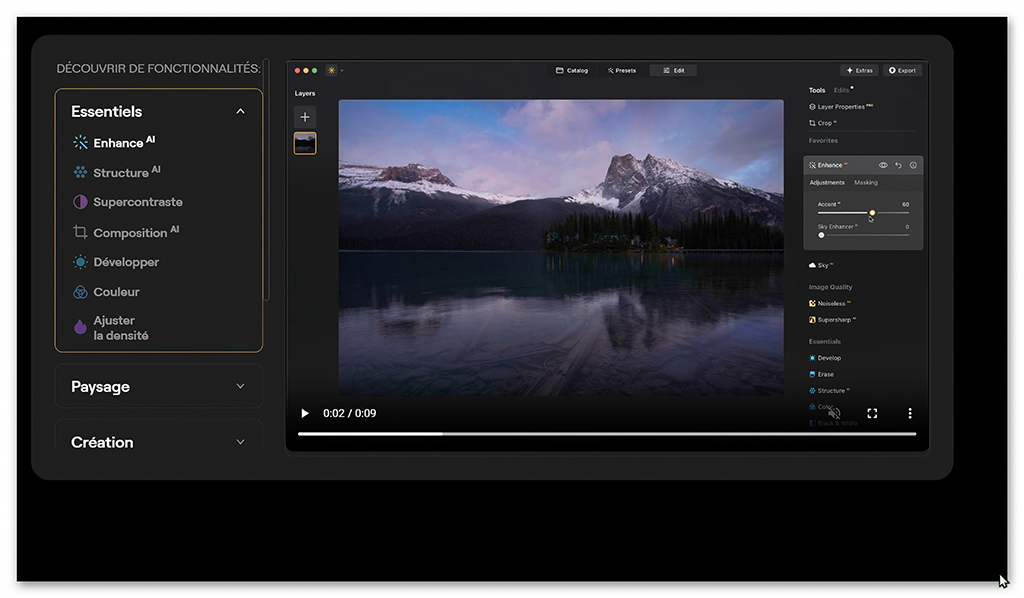Switch to the Catalog tab
The image size is (1024, 598).
[572, 71]
